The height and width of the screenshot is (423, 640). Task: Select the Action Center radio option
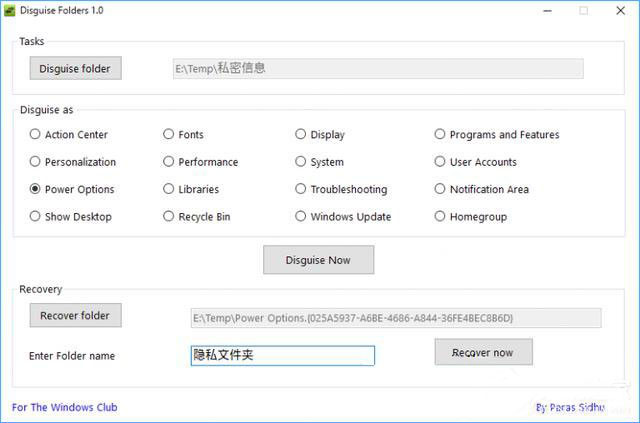point(36,135)
